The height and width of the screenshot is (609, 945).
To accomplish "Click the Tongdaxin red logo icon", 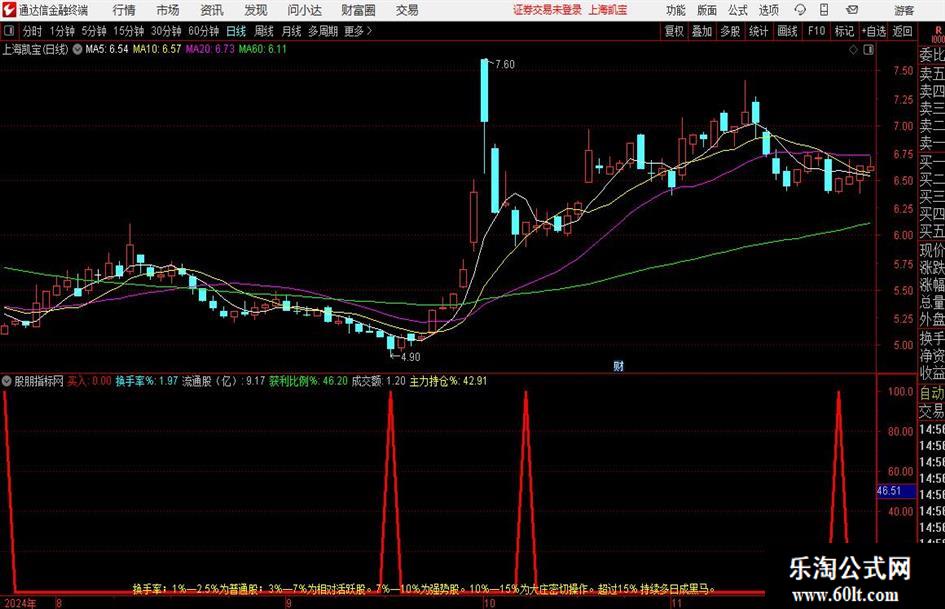I will point(8,10).
